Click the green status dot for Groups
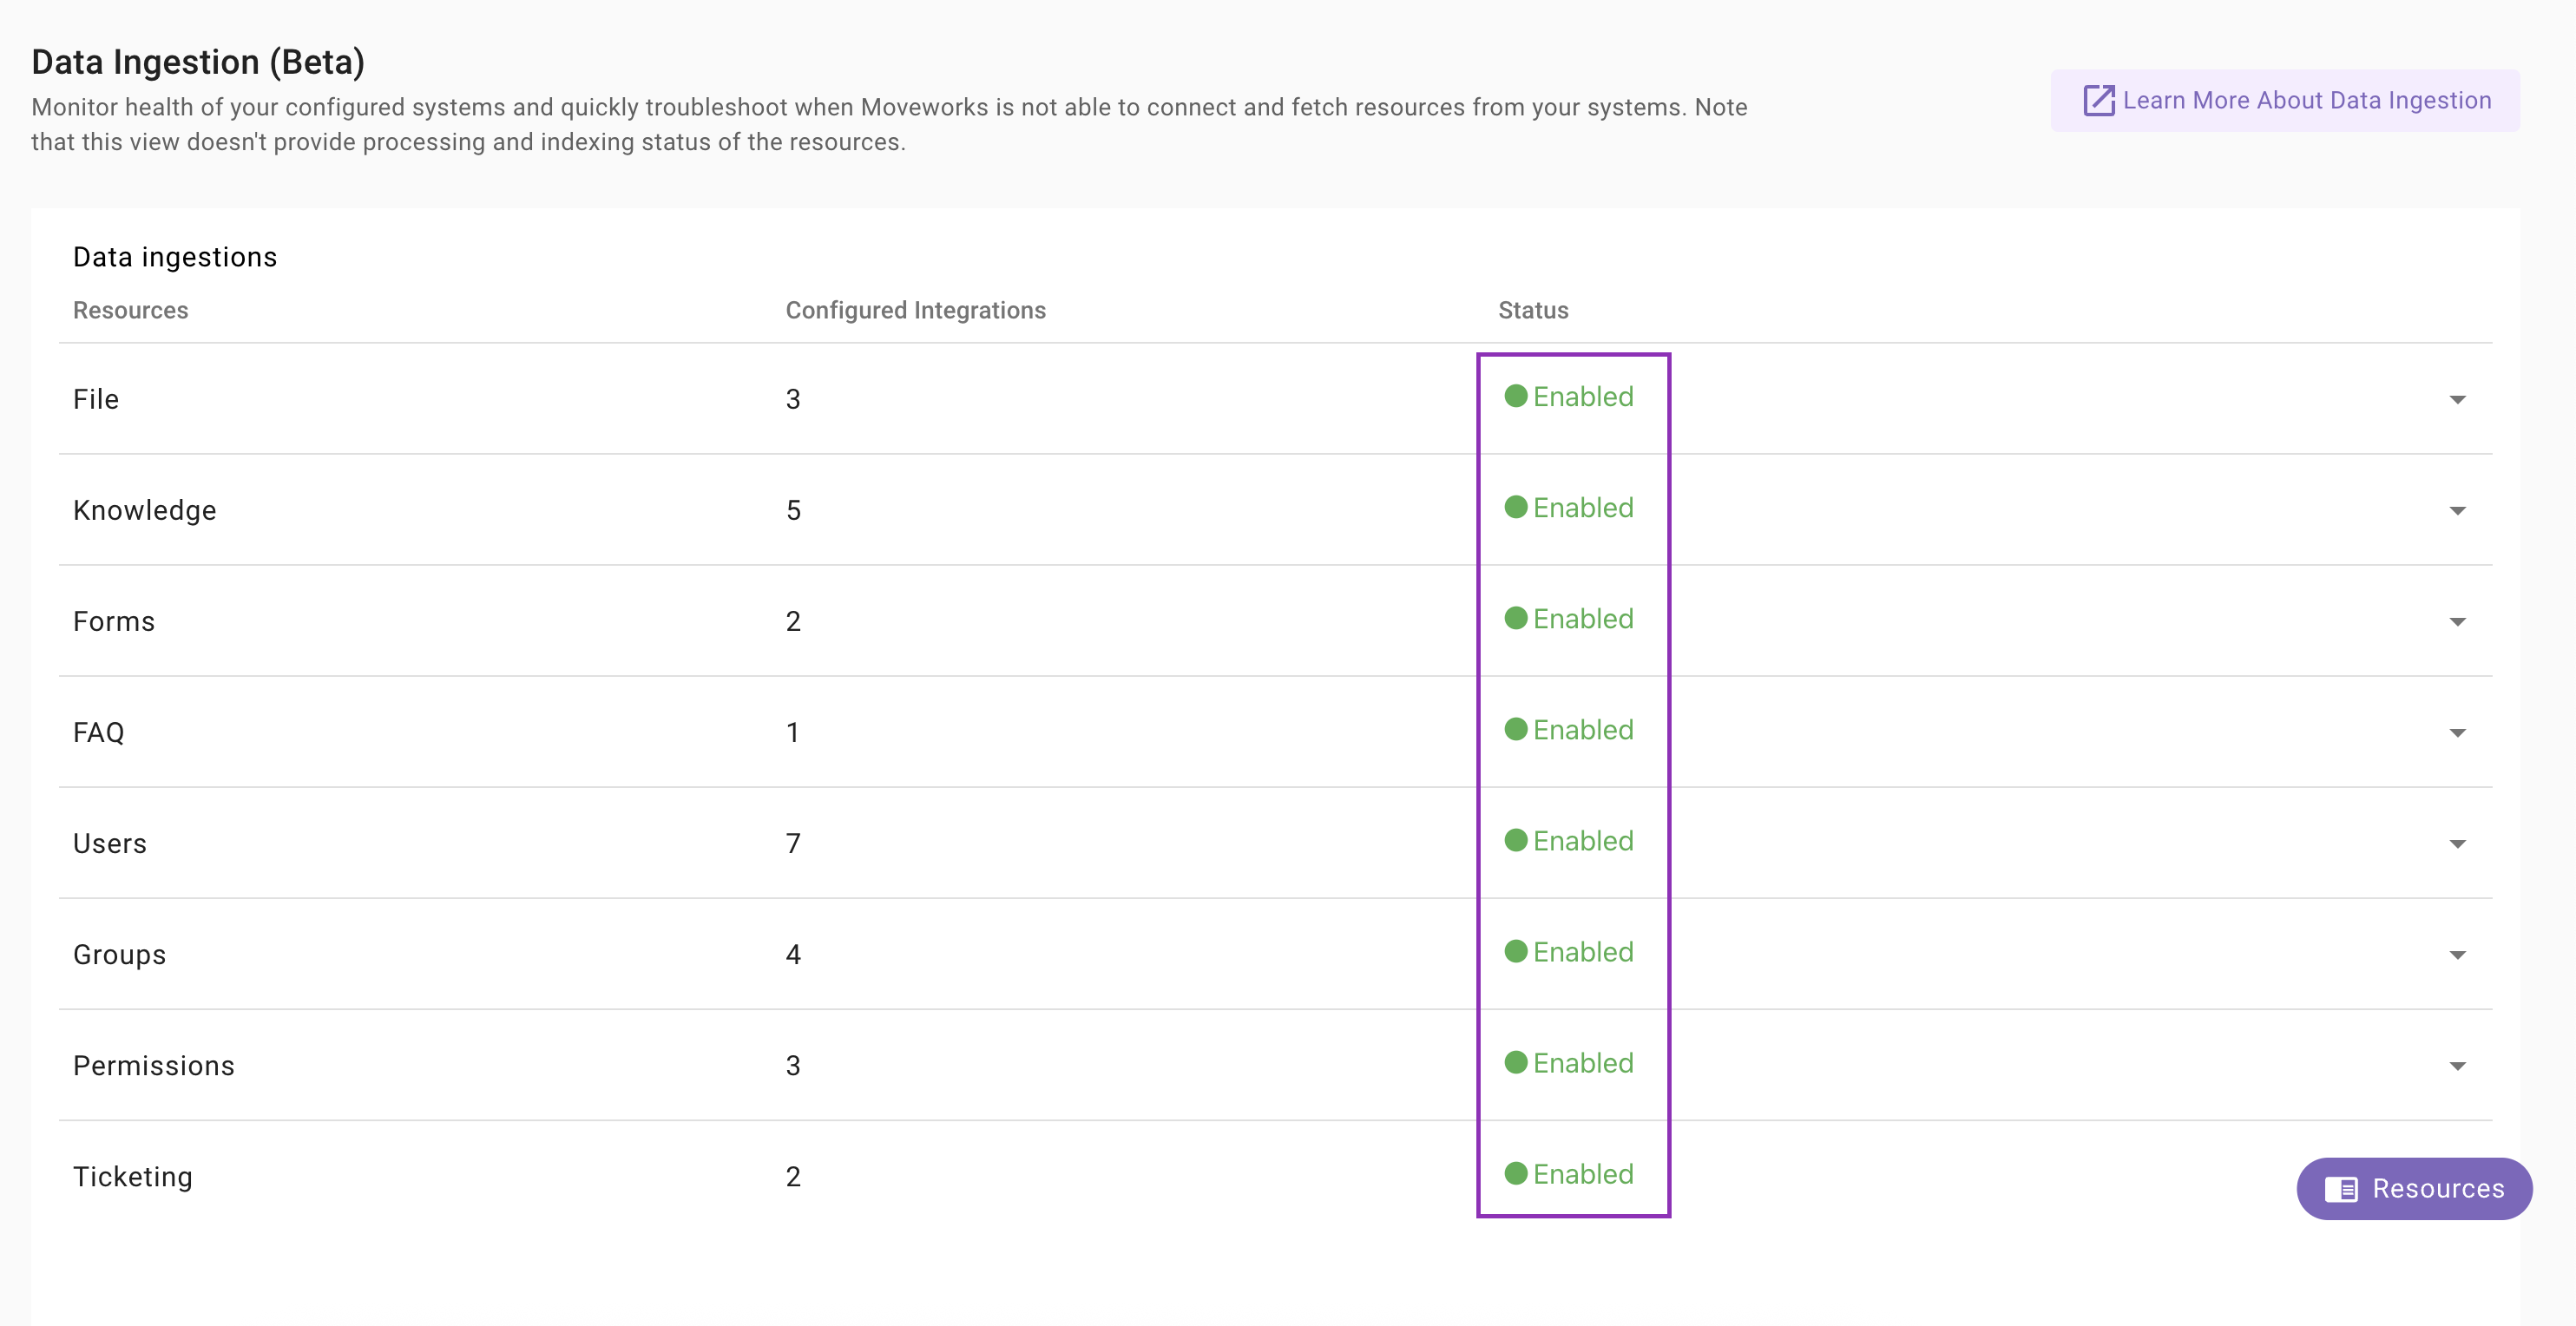 coord(1516,951)
